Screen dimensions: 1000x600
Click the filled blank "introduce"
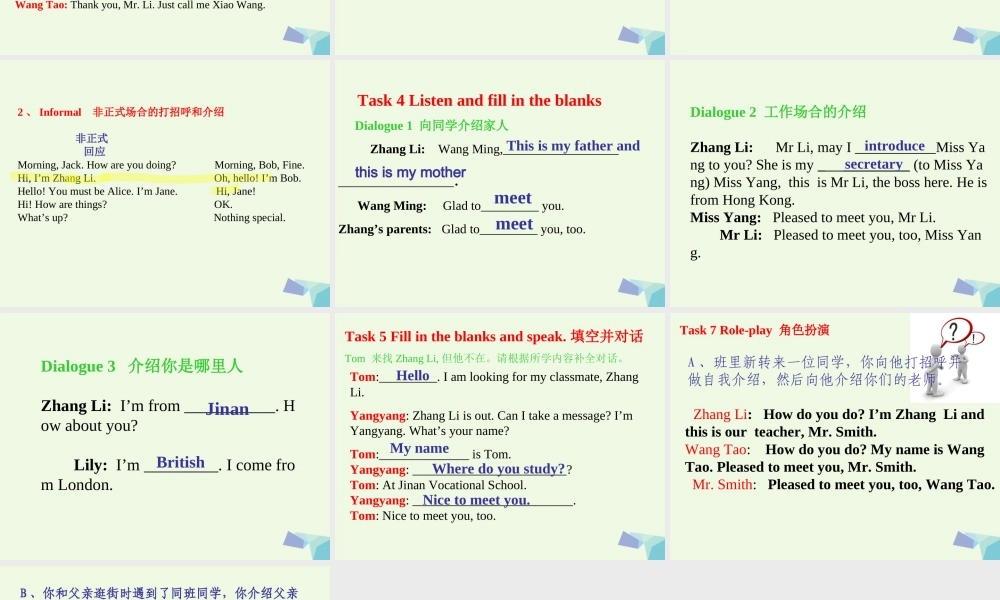(894, 146)
